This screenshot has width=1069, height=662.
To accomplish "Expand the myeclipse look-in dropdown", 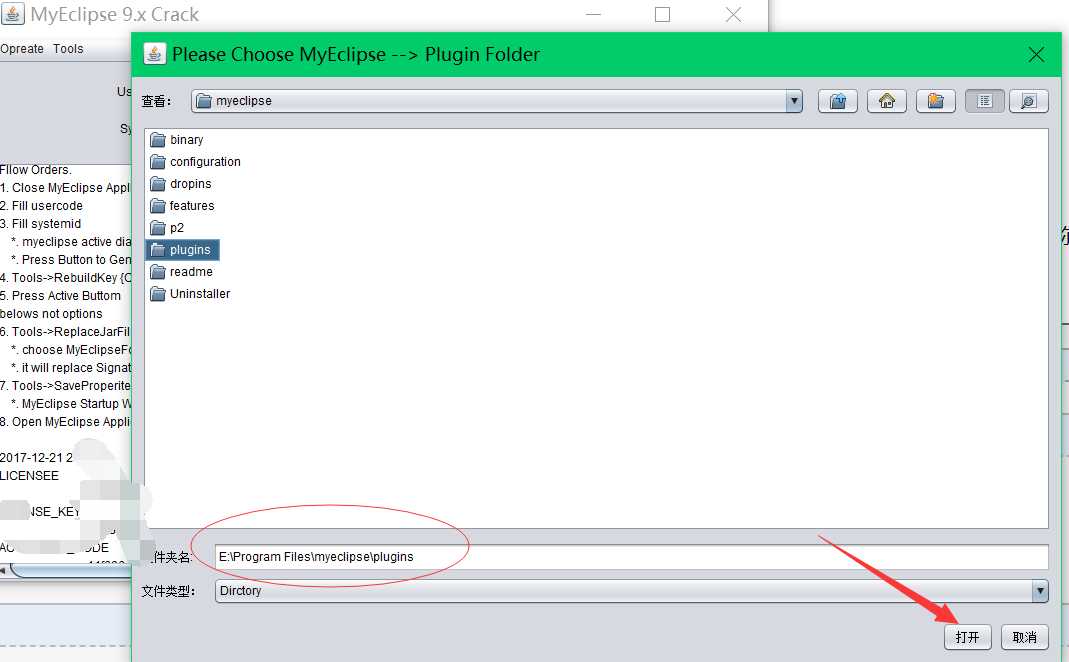I will coord(794,101).
